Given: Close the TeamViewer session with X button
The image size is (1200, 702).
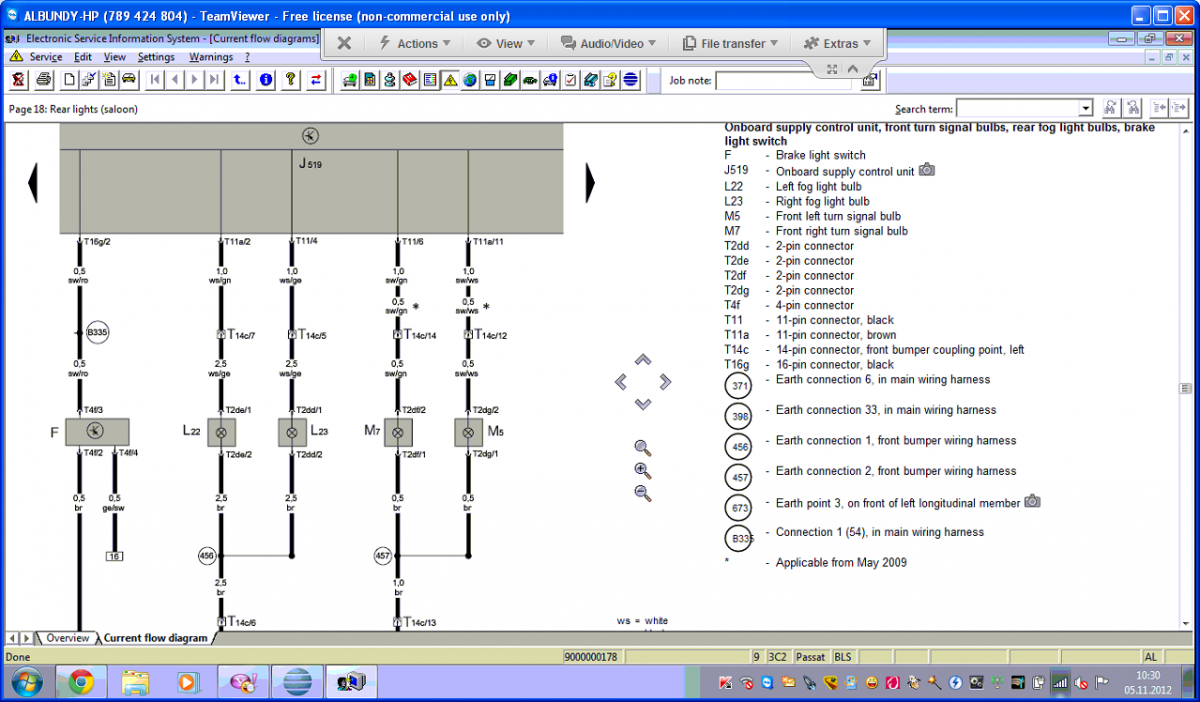Looking at the screenshot, I should coord(343,43).
